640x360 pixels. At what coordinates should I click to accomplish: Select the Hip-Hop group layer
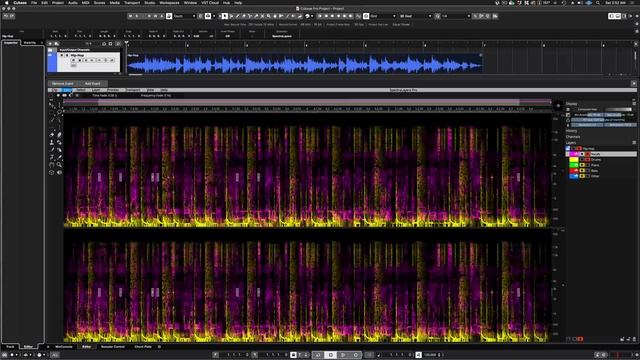tap(589, 149)
